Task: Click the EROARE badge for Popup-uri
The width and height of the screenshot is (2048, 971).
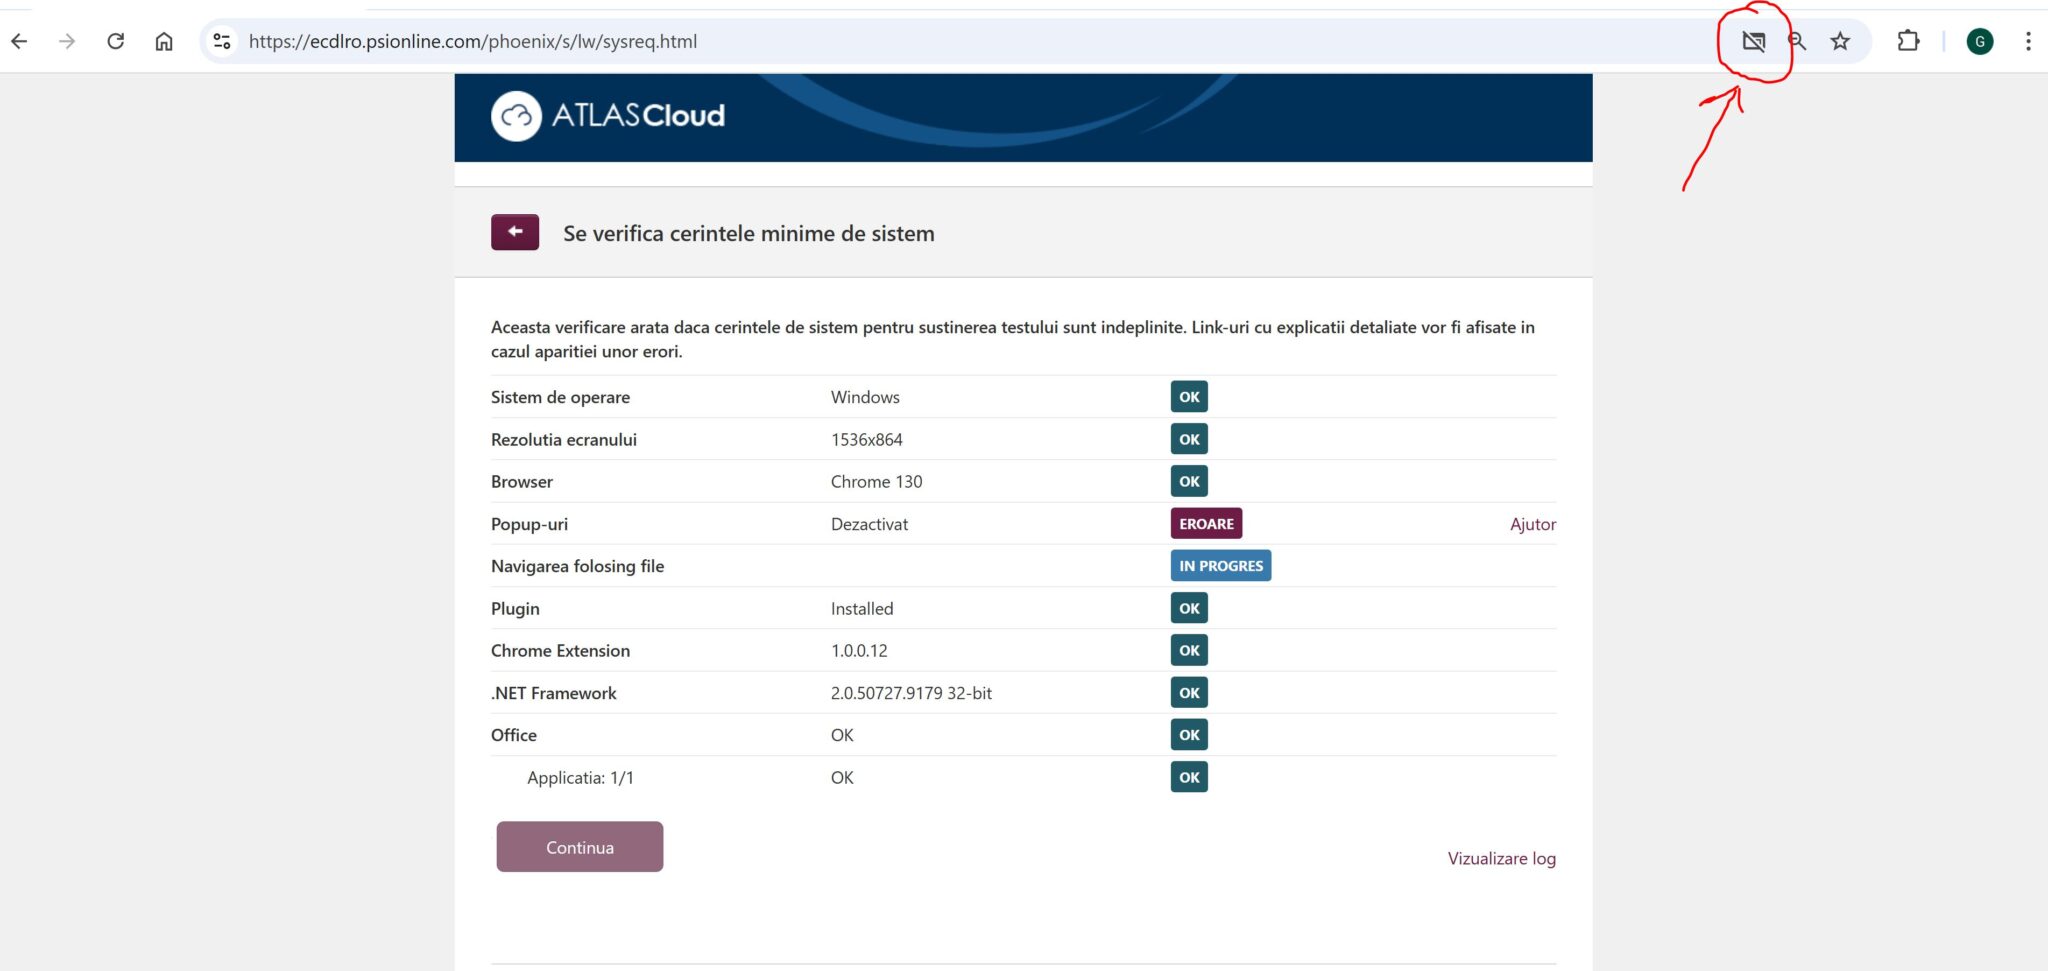Action: tap(1206, 522)
